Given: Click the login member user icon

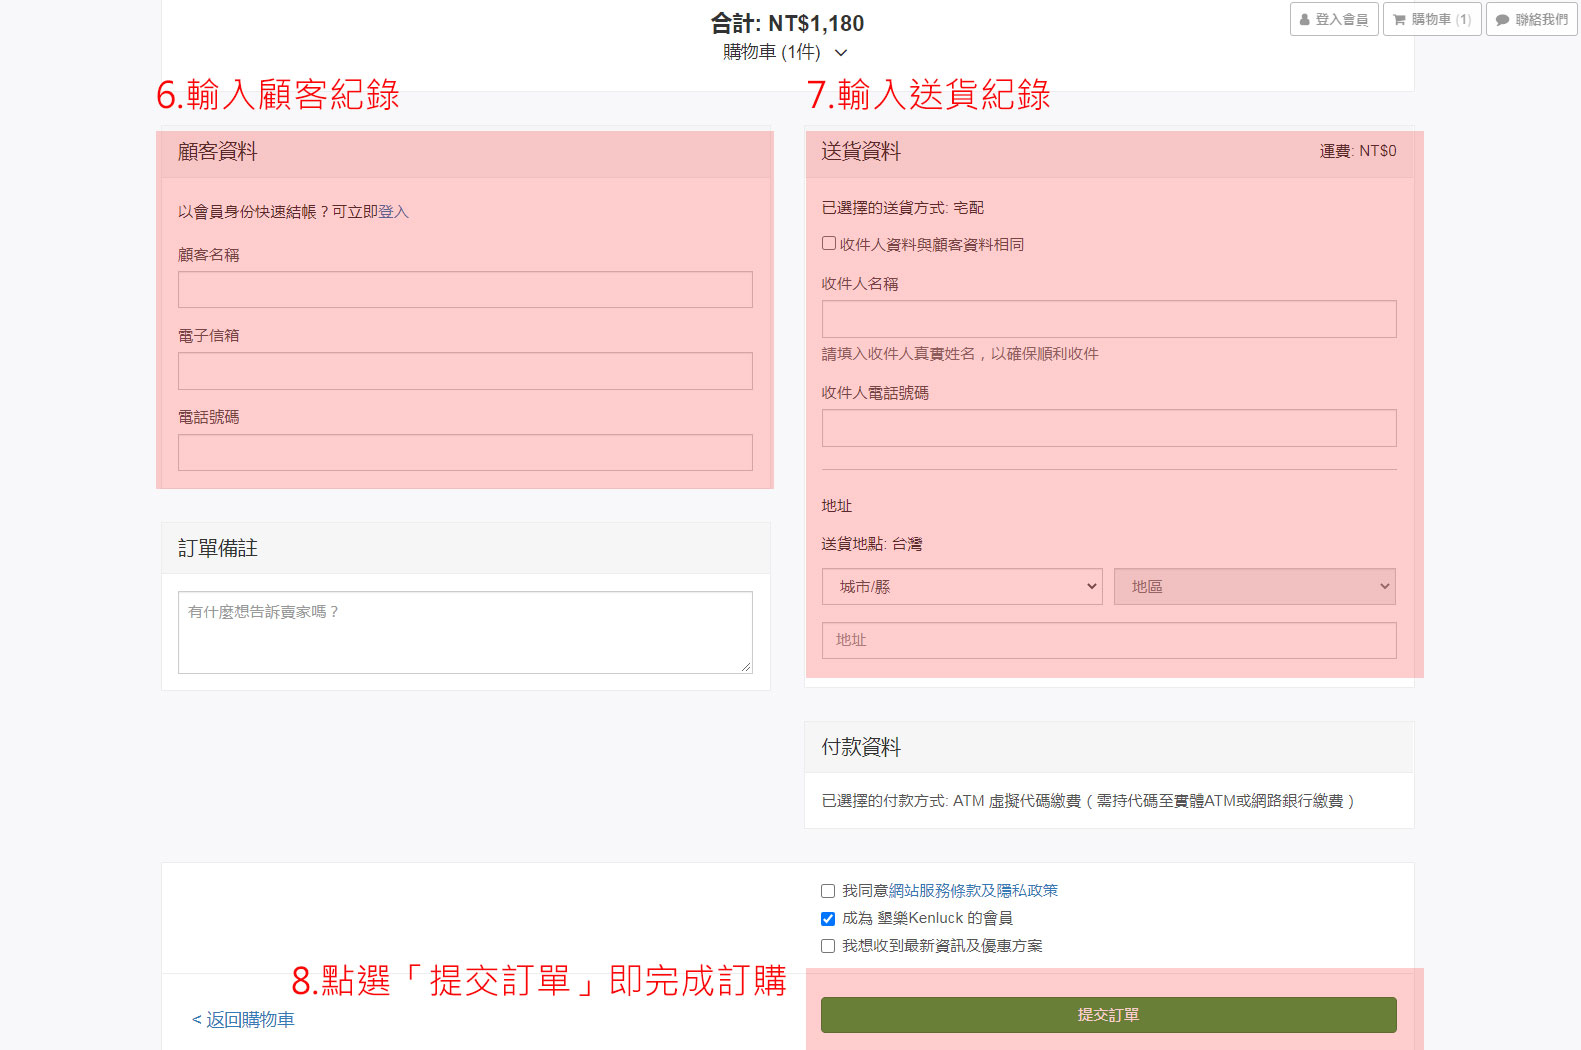Looking at the screenshot, I should click(1305, 20).
